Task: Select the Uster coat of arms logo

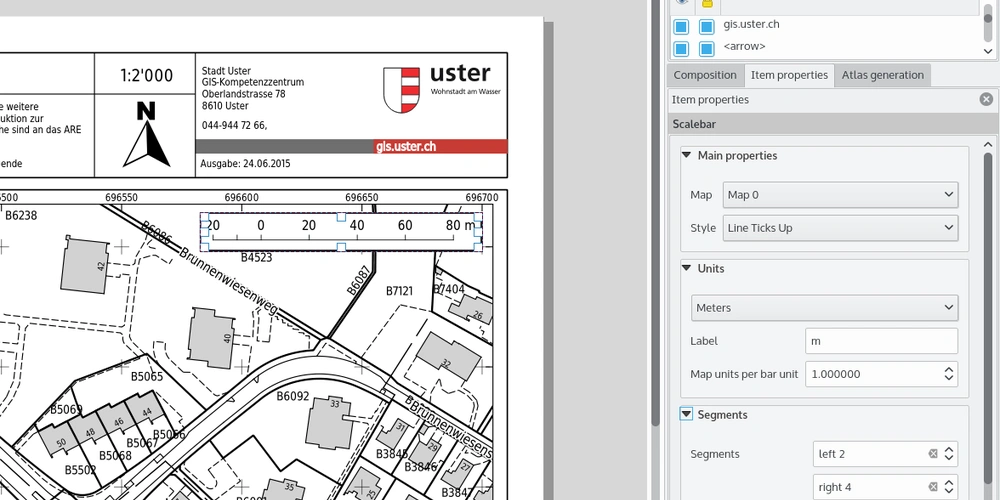Action: click(401, 91)
